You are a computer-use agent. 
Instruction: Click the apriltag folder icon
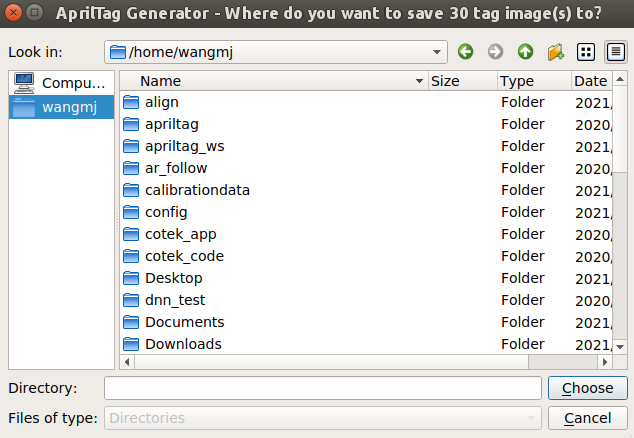click(x=131, y=124)
